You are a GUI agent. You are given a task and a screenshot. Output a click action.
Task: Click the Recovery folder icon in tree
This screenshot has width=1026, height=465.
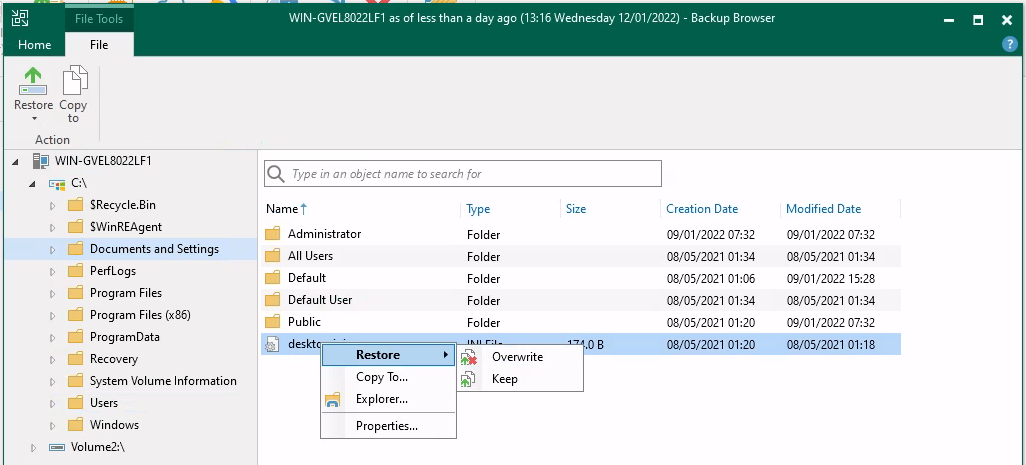(76, 359)
